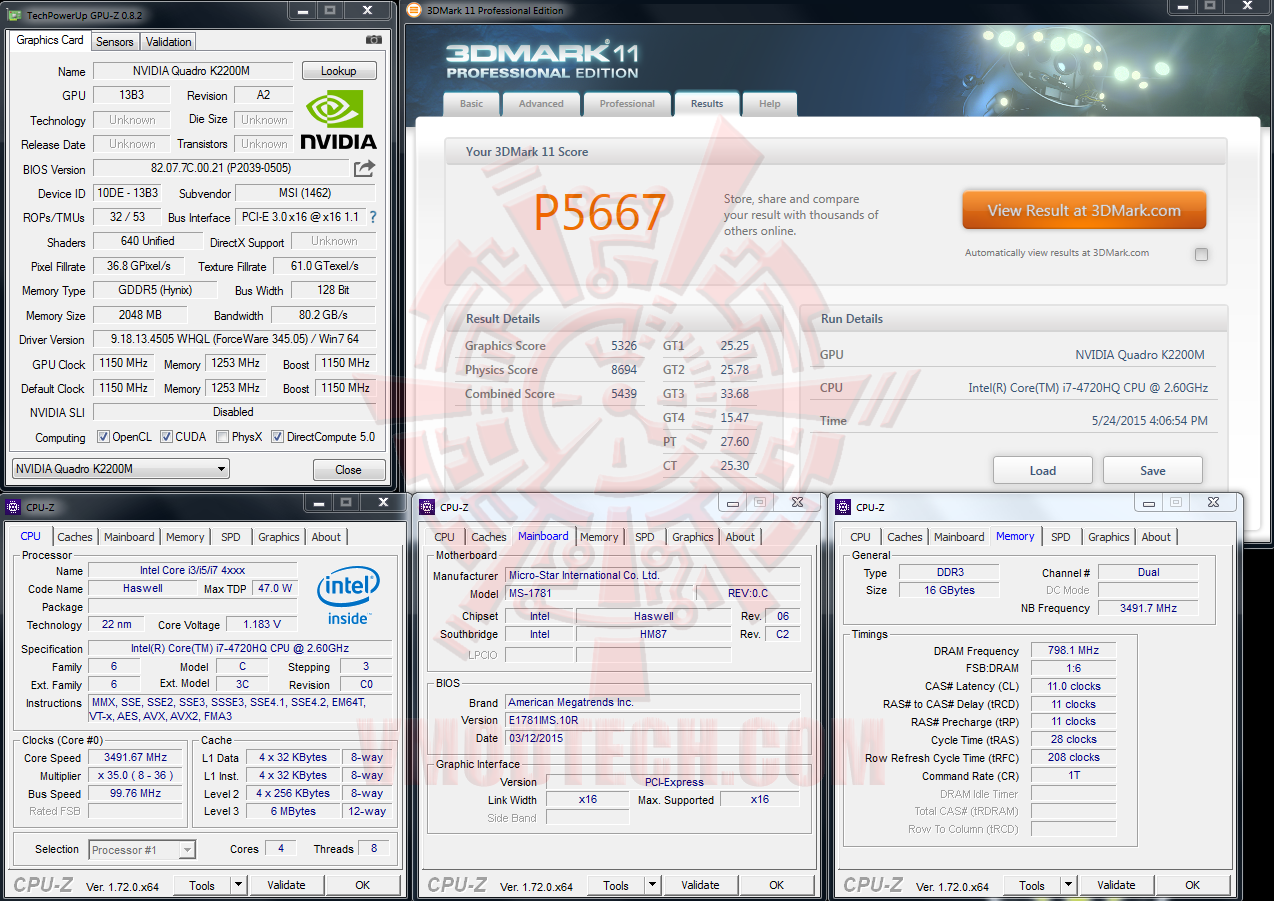Click the BIOS version share/export icon
This screenshot has height=901, width=1274.
coord(364,168)
